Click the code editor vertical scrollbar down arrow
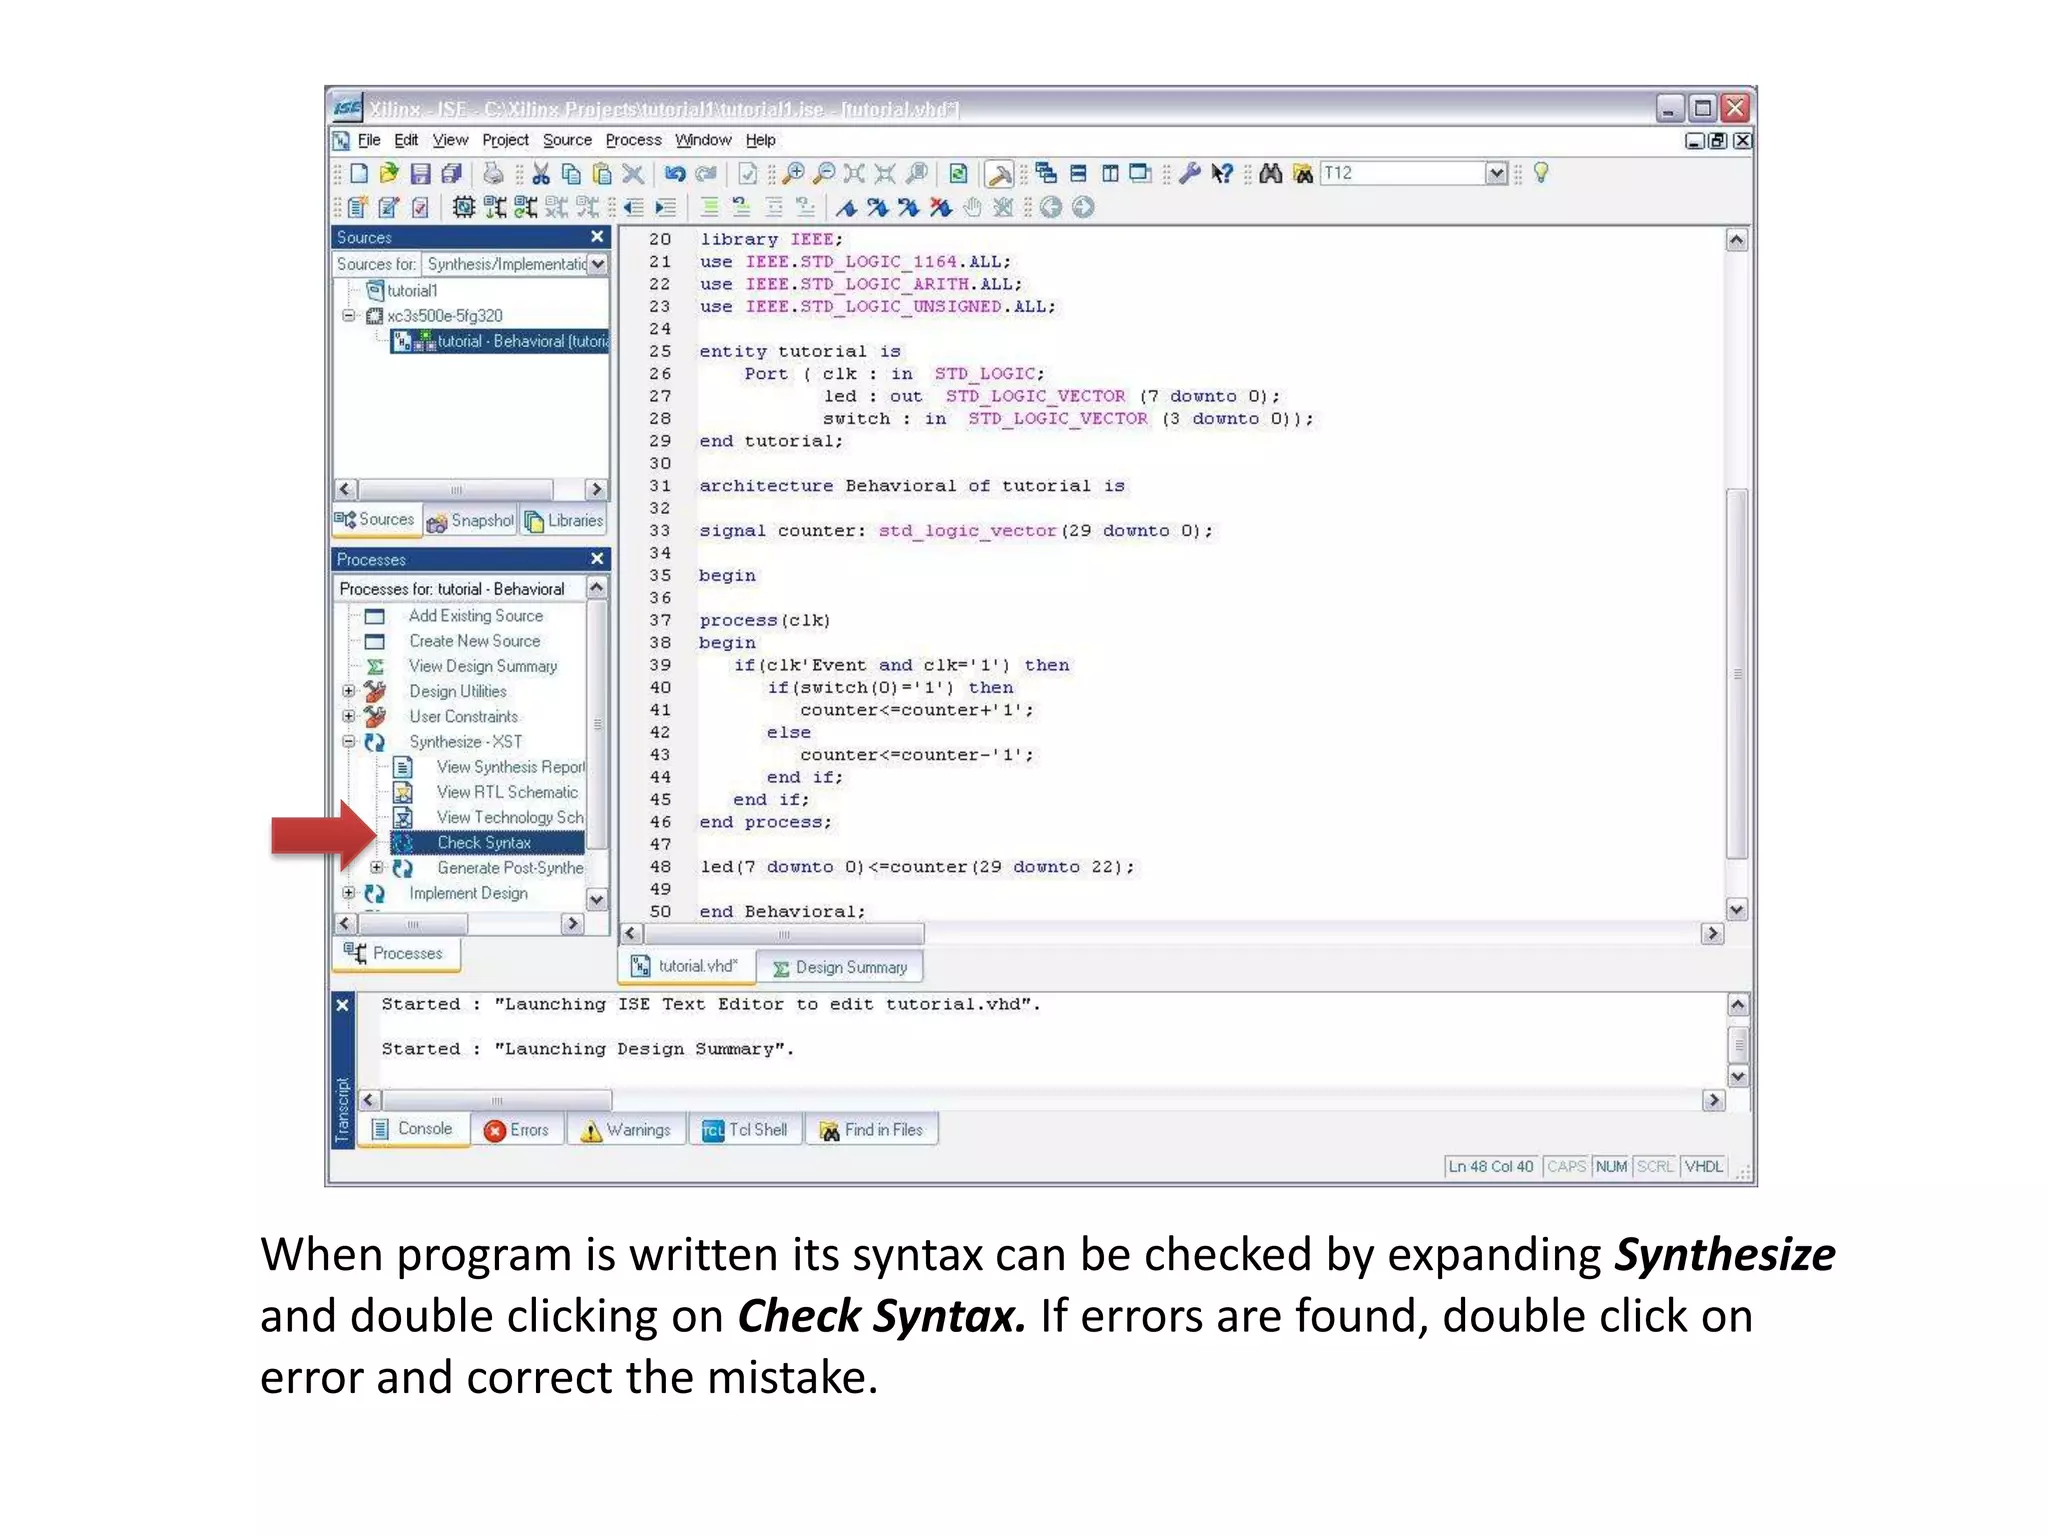This screenshot has width=2048, height=1536. click(1737, 909)
